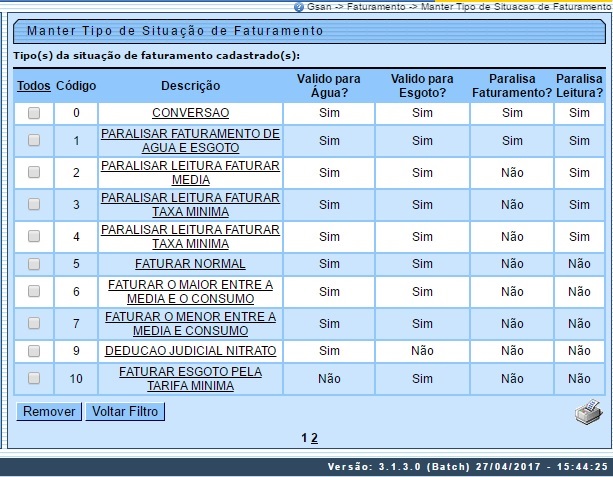
Task: Go to page 2 of results
Action: point(314,438)
